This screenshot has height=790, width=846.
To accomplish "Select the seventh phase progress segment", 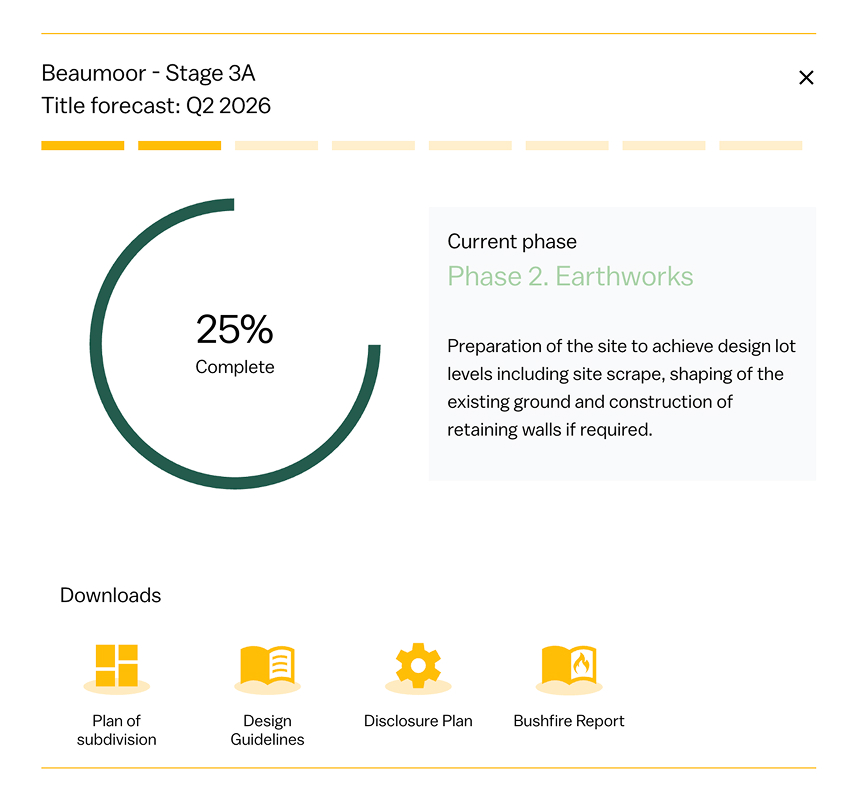I will (664, 146).
